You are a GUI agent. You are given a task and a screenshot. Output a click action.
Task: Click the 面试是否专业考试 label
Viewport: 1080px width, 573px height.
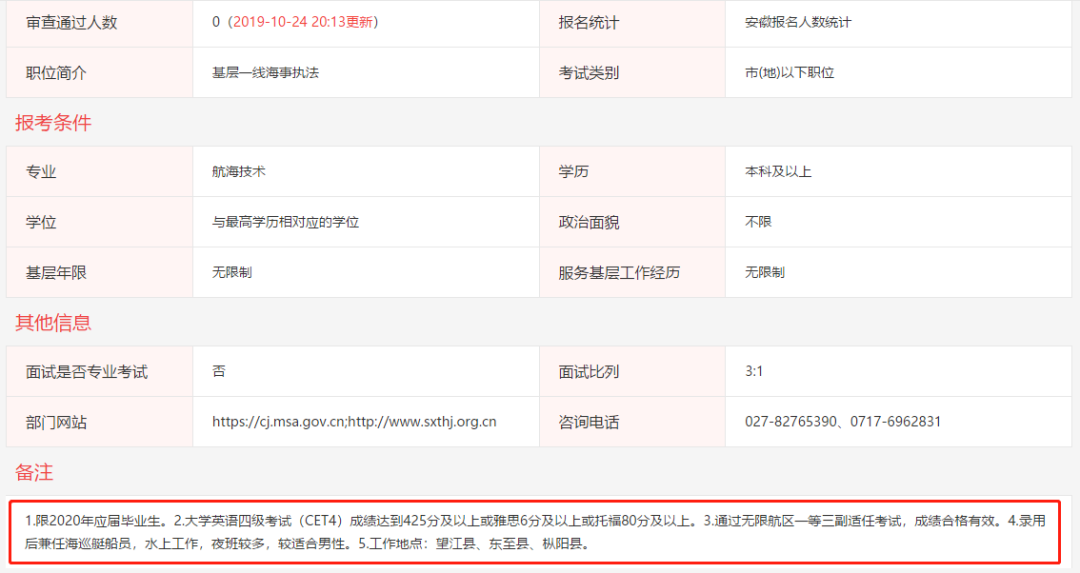pyautogui.click(x=87, y=372)
